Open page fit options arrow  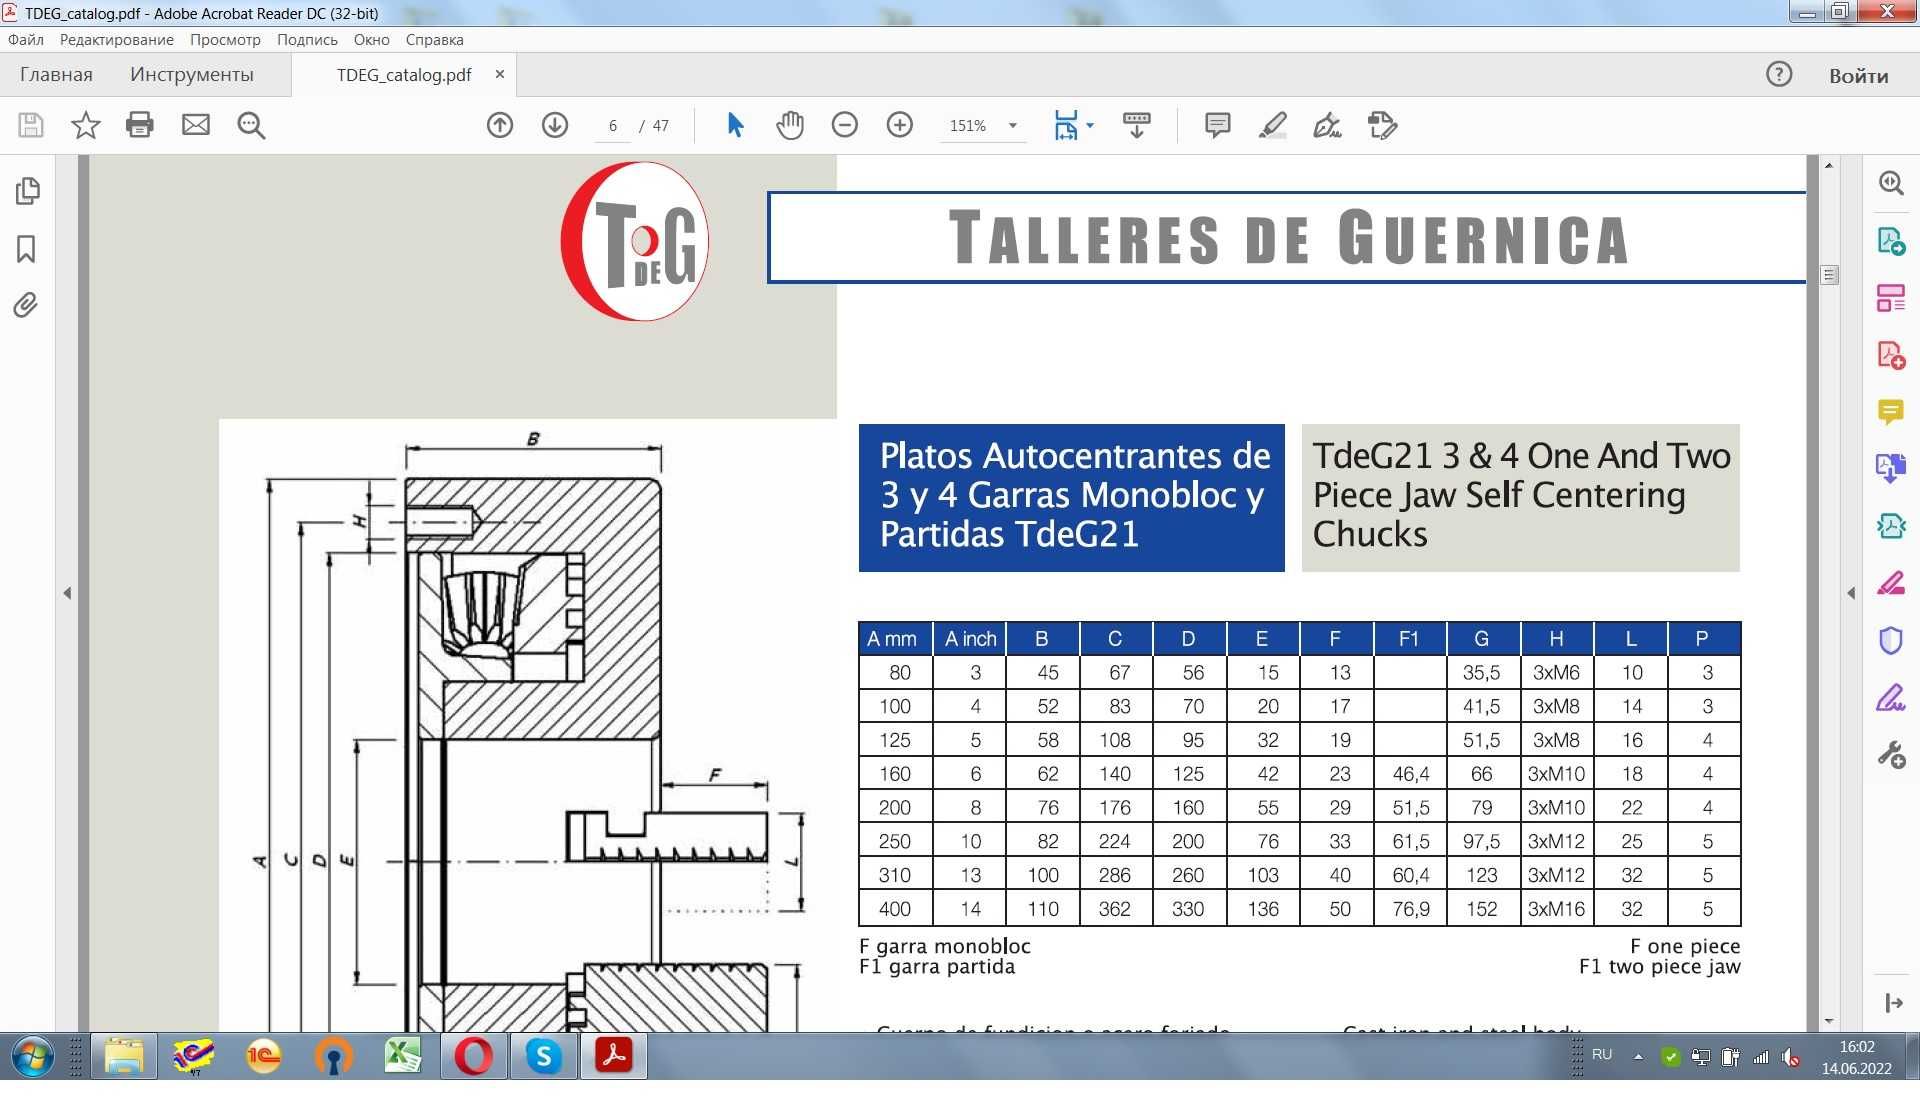tap(1090, 125)
